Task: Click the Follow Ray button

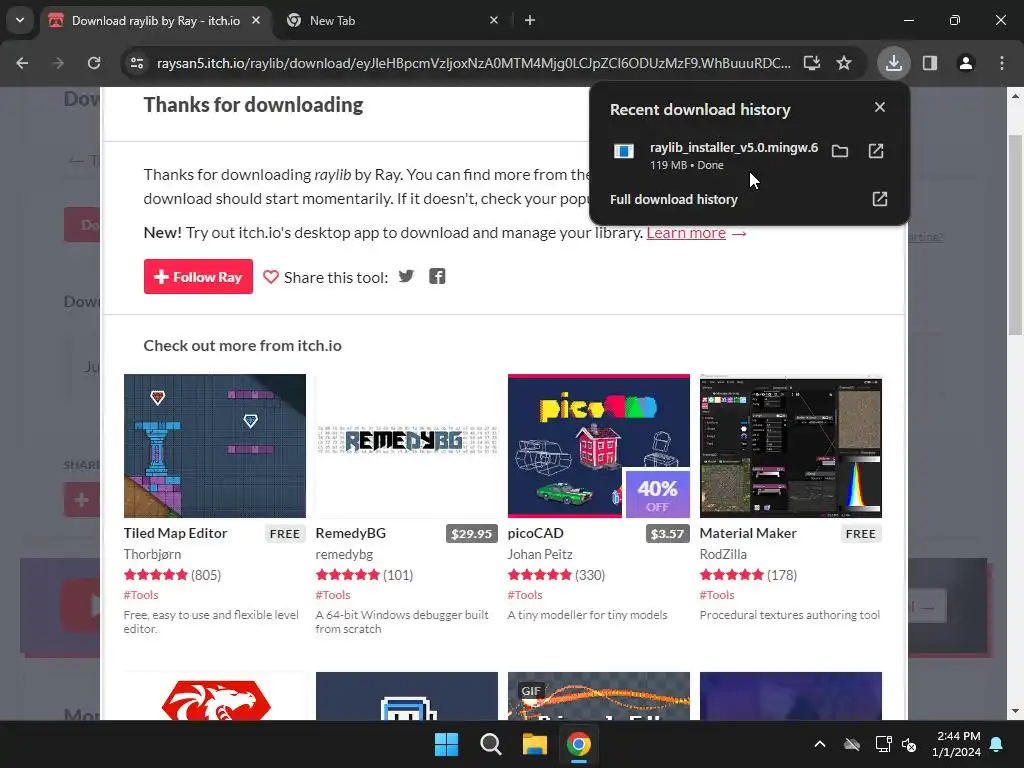Action: 198,276
